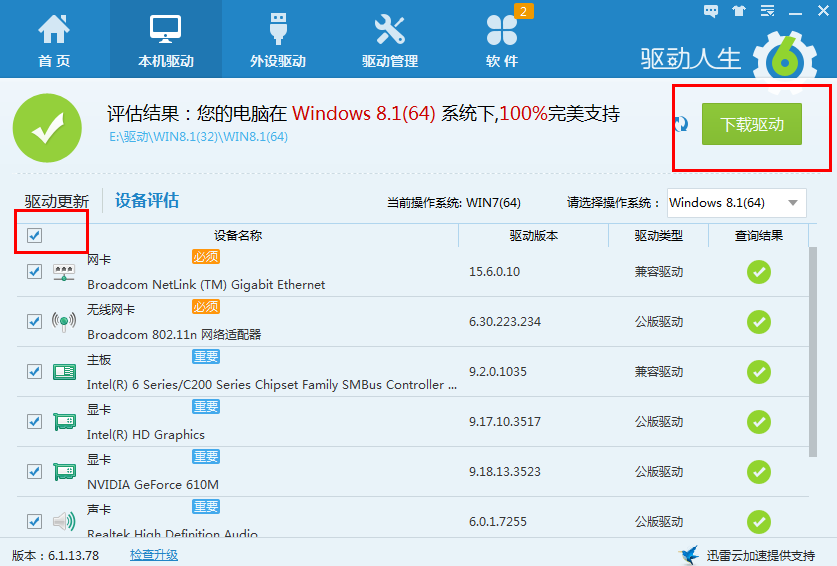Click 兼容驱动 type in Broadcom NetLink row

click(x=659, y=272)
